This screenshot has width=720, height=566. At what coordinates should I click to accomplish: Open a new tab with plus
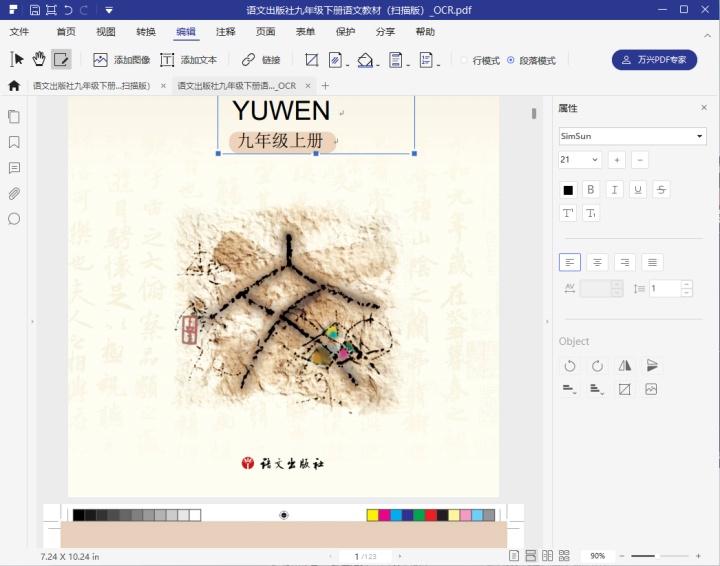325,86
